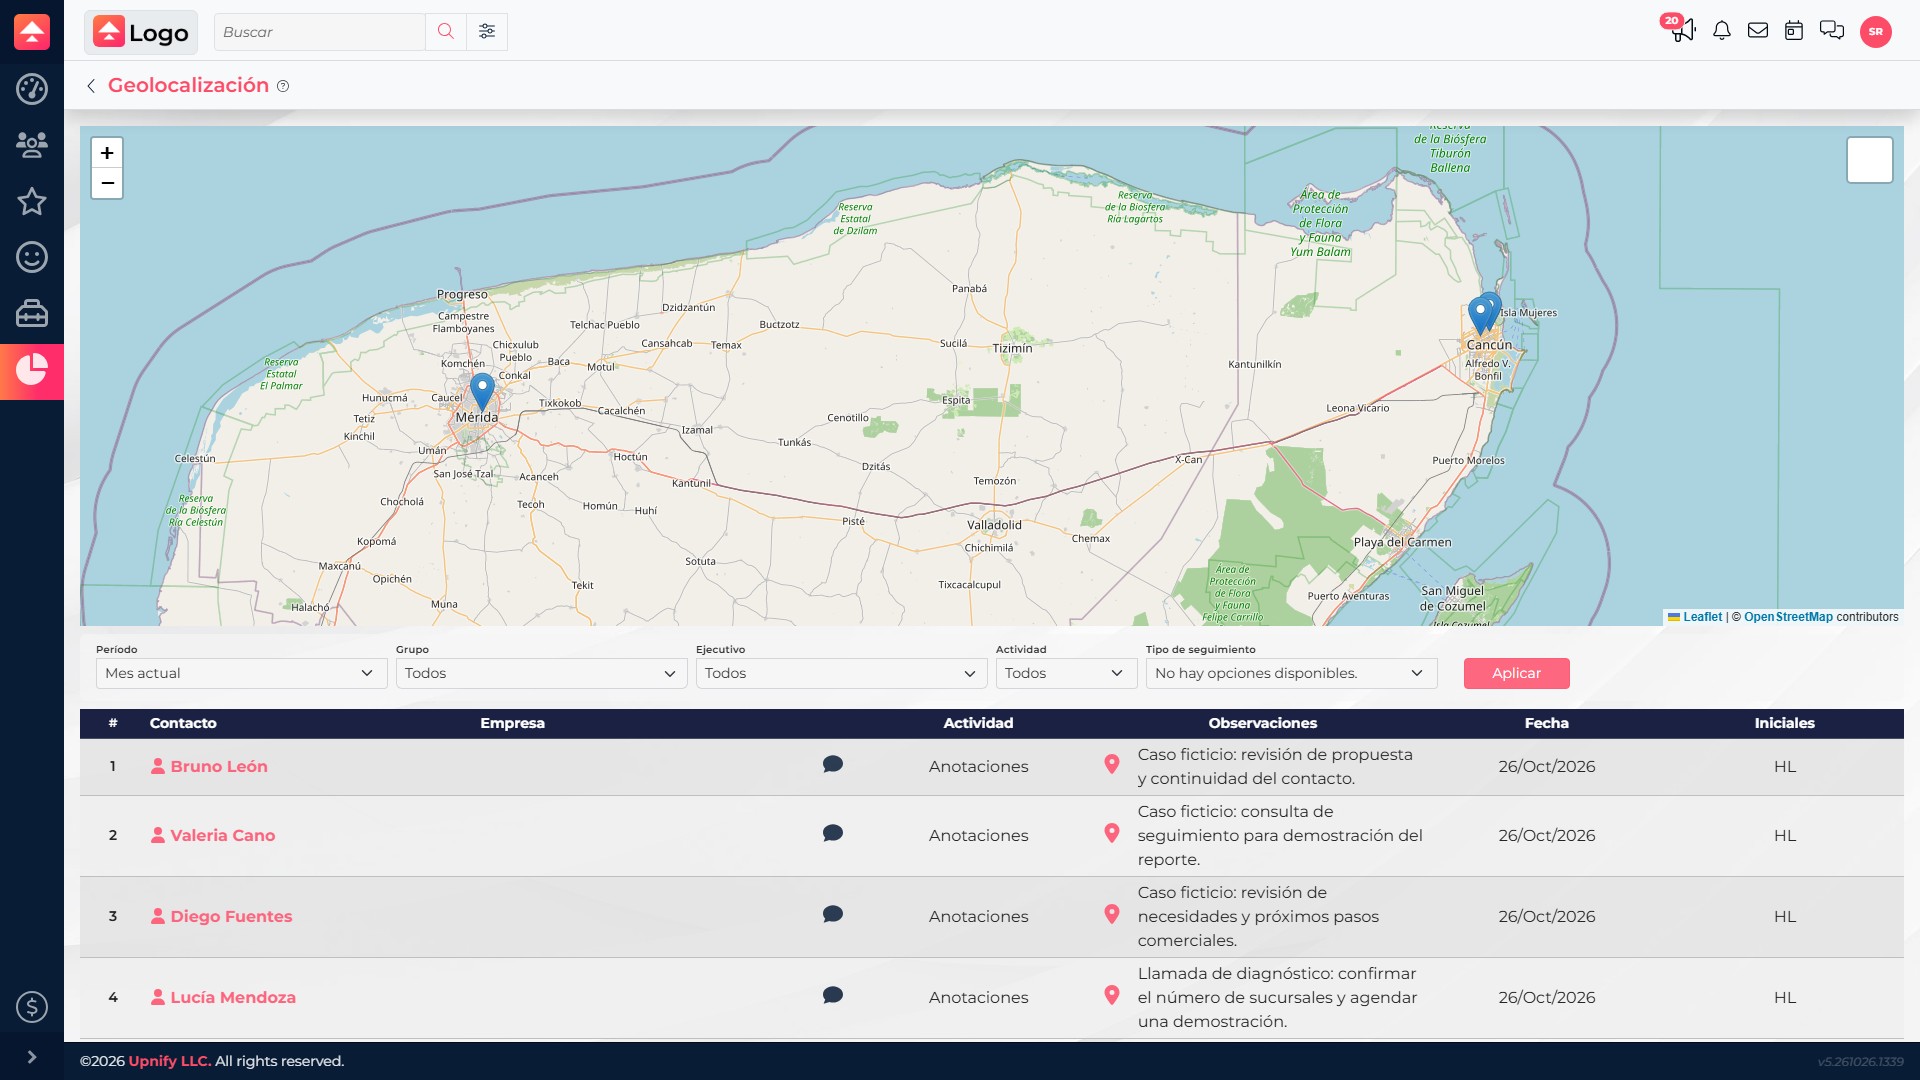Click the help icon beside Geolocalización title
The height and width of the screenshot is (1080, 1920).
point(283,86)
